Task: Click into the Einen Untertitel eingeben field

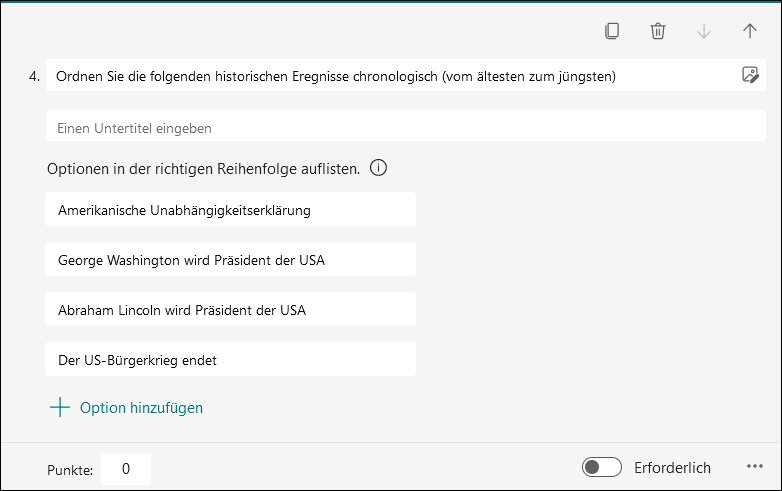Action: [x=405, y=126]
